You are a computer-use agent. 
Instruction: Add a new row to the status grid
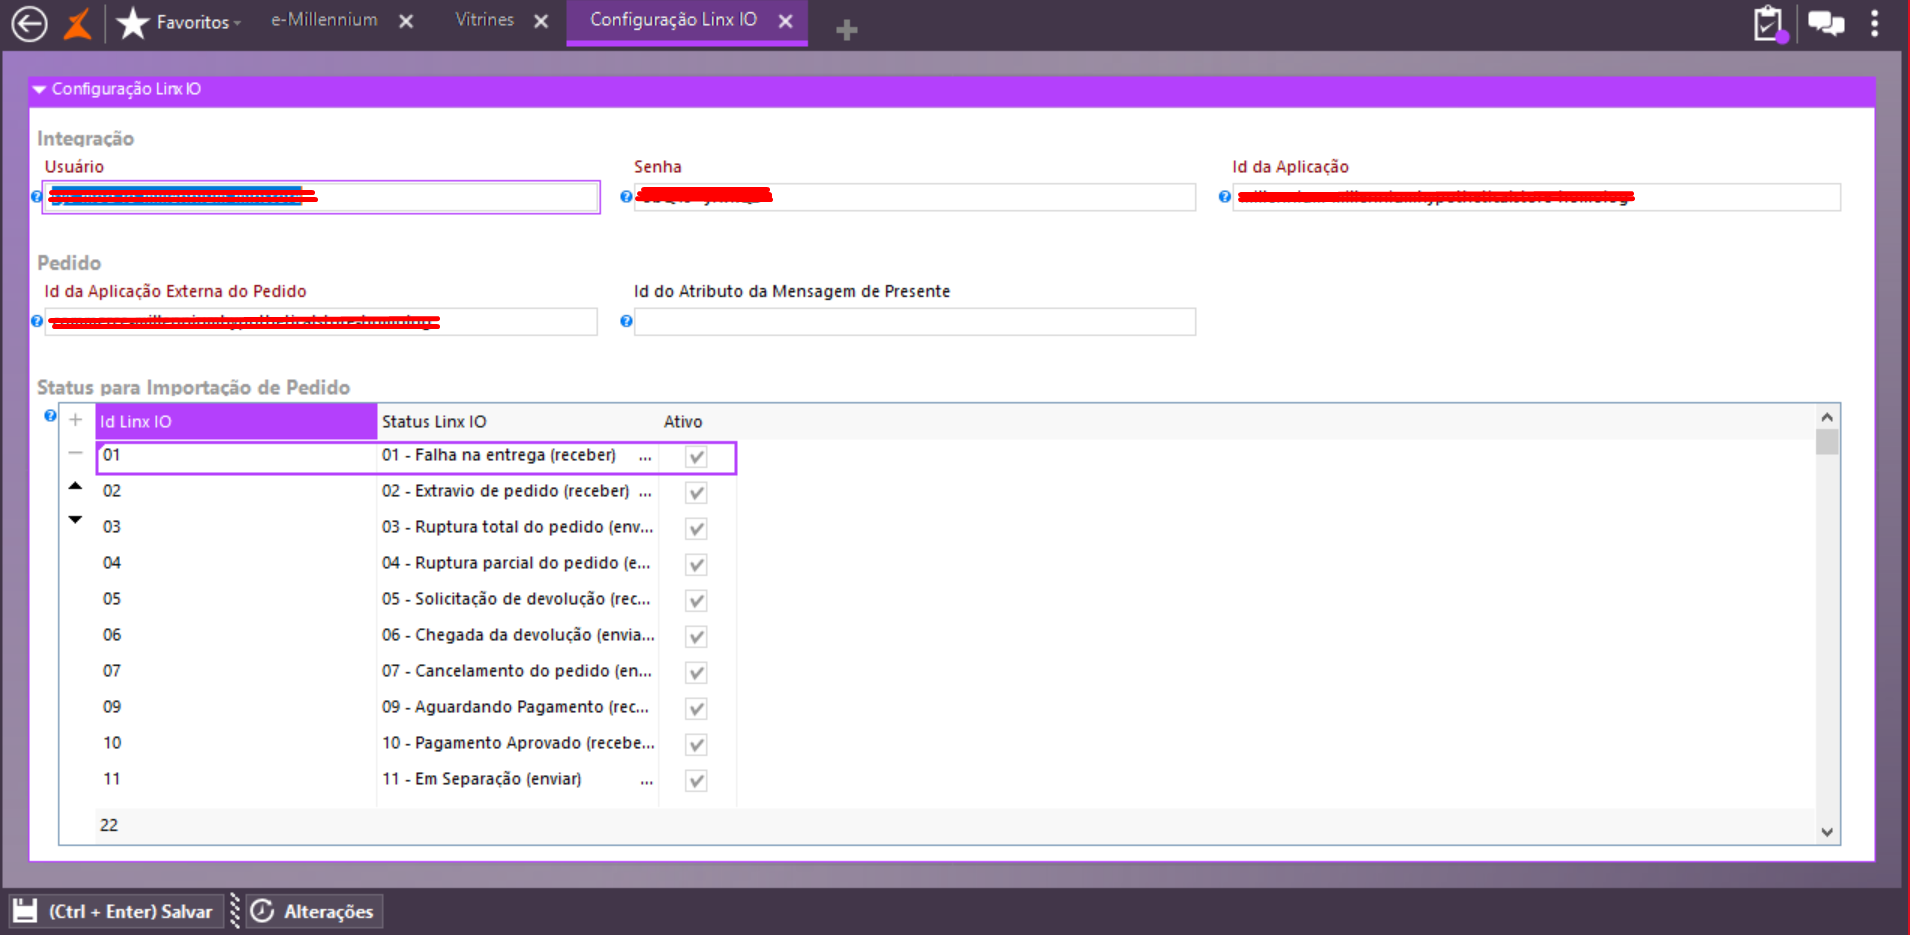click(x=75, y=420)
